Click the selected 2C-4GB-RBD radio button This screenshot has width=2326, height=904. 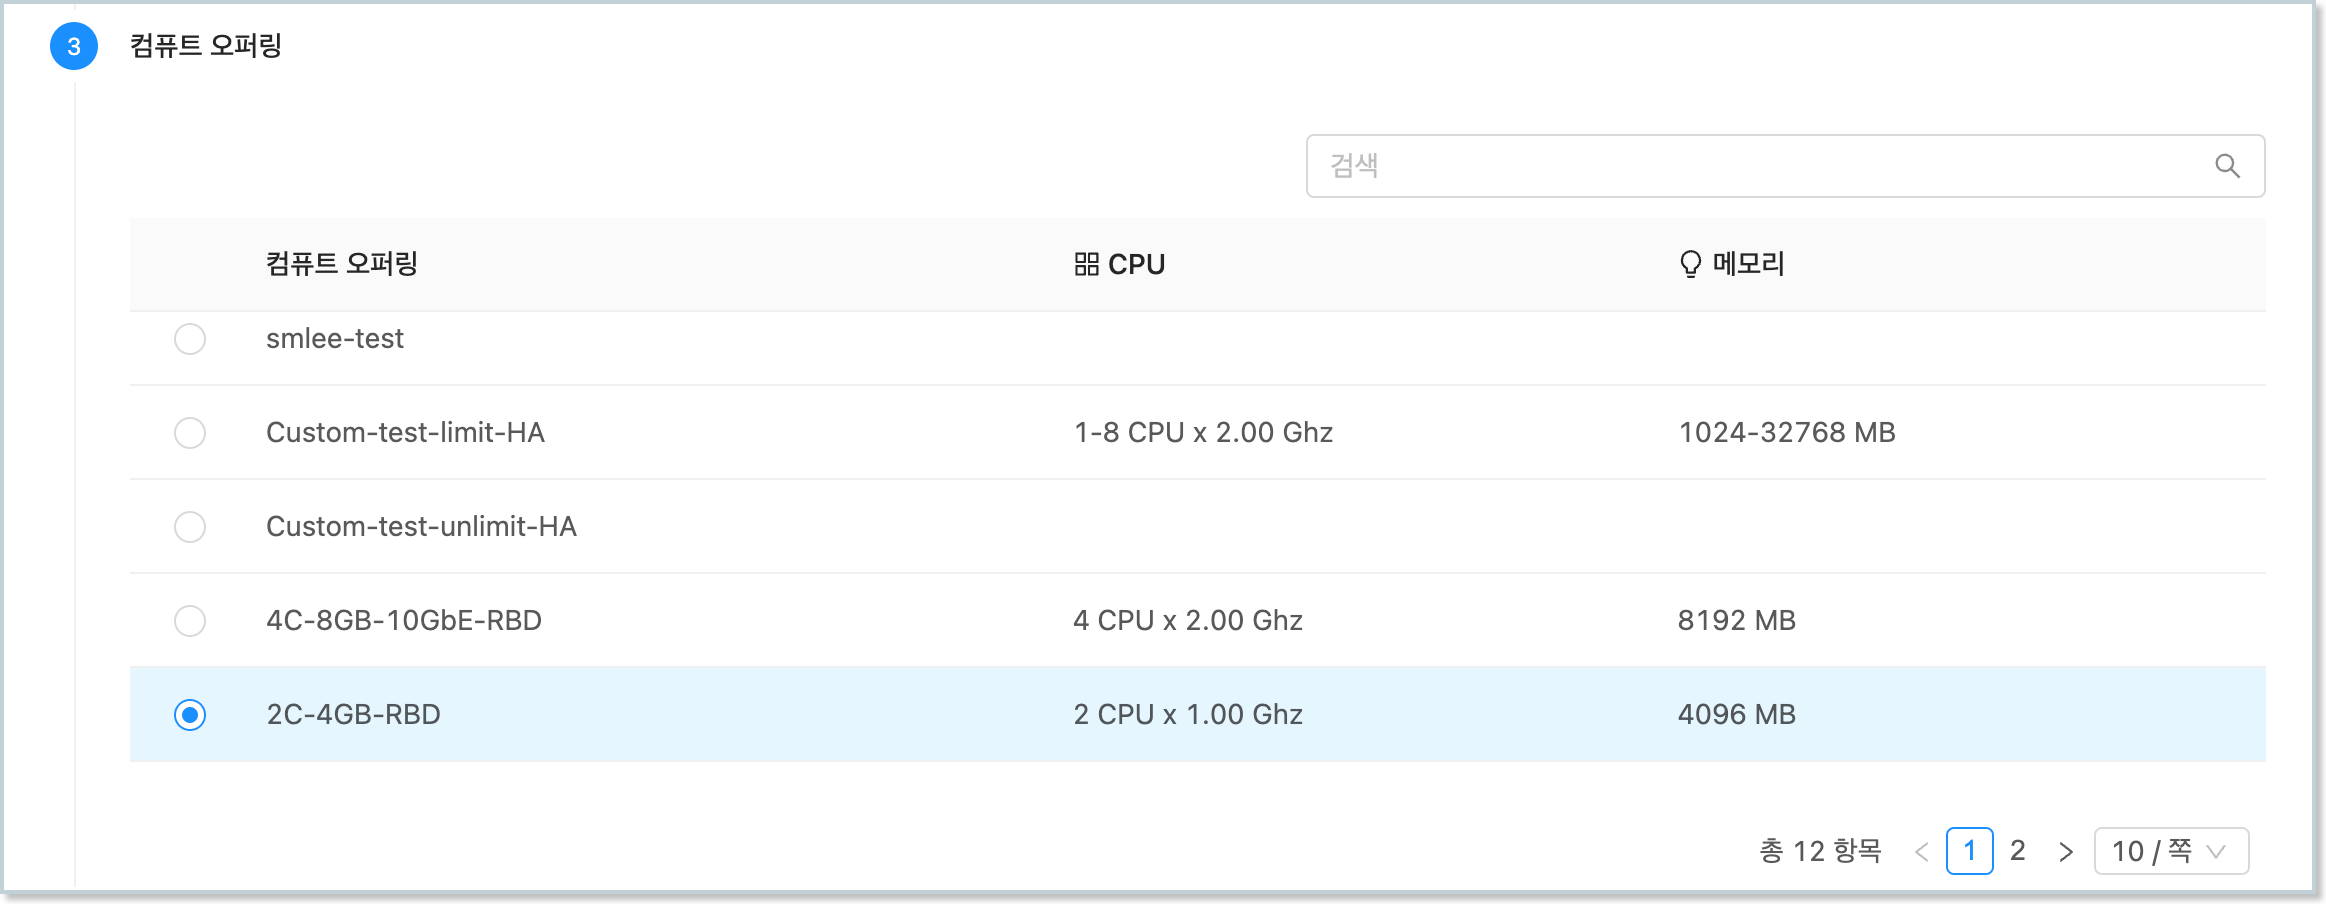pos(190,714)
